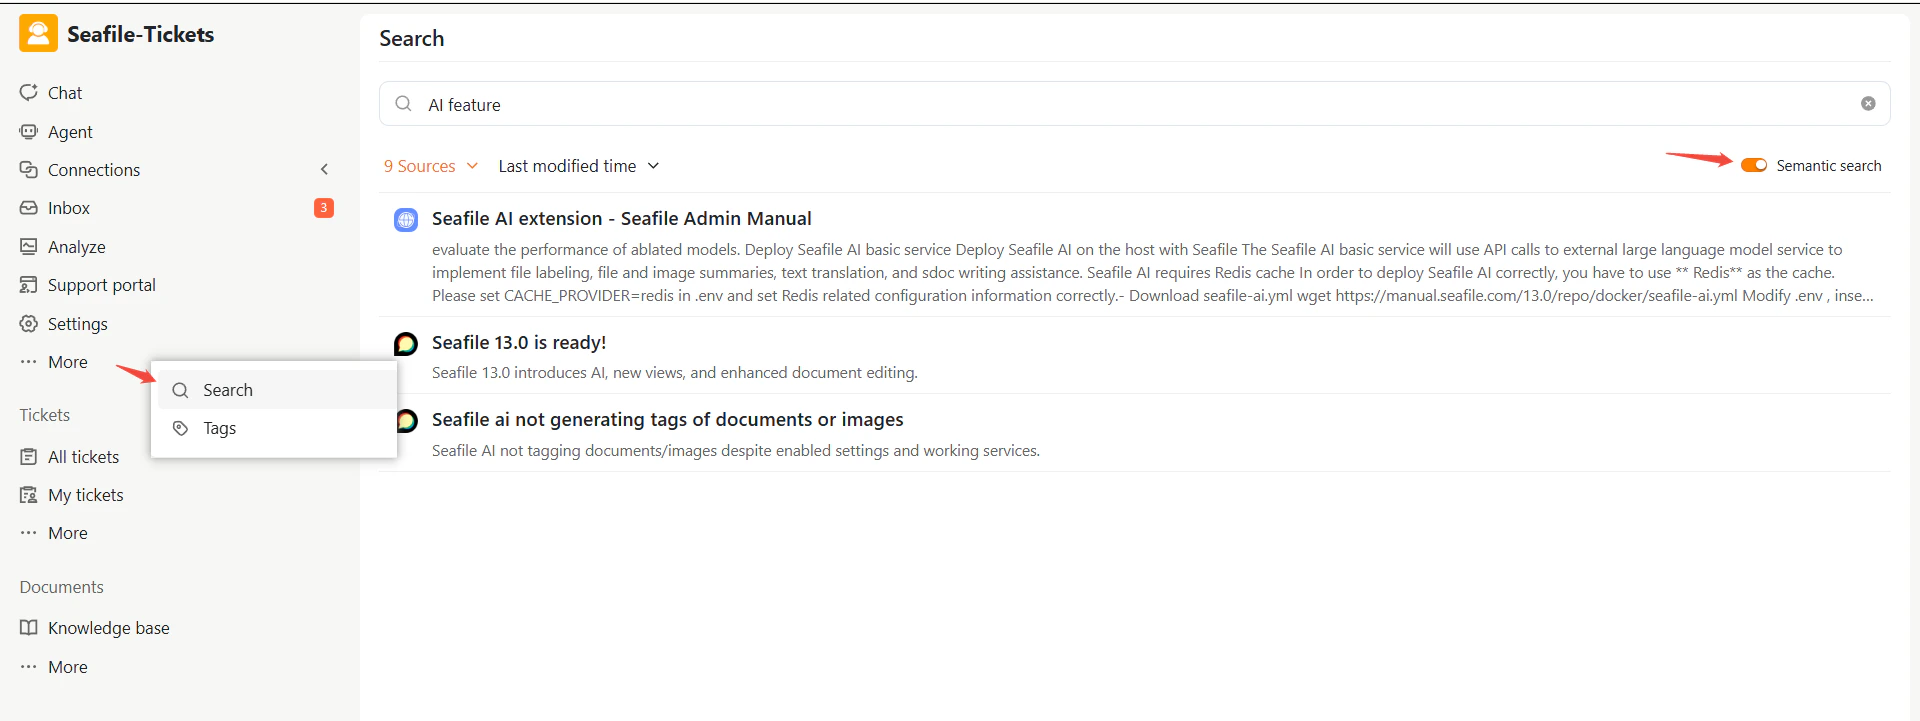The width and height of the screenshot is (1920, 721).
Task: Click the Chat bubble icon
Action: click(29, 92)
